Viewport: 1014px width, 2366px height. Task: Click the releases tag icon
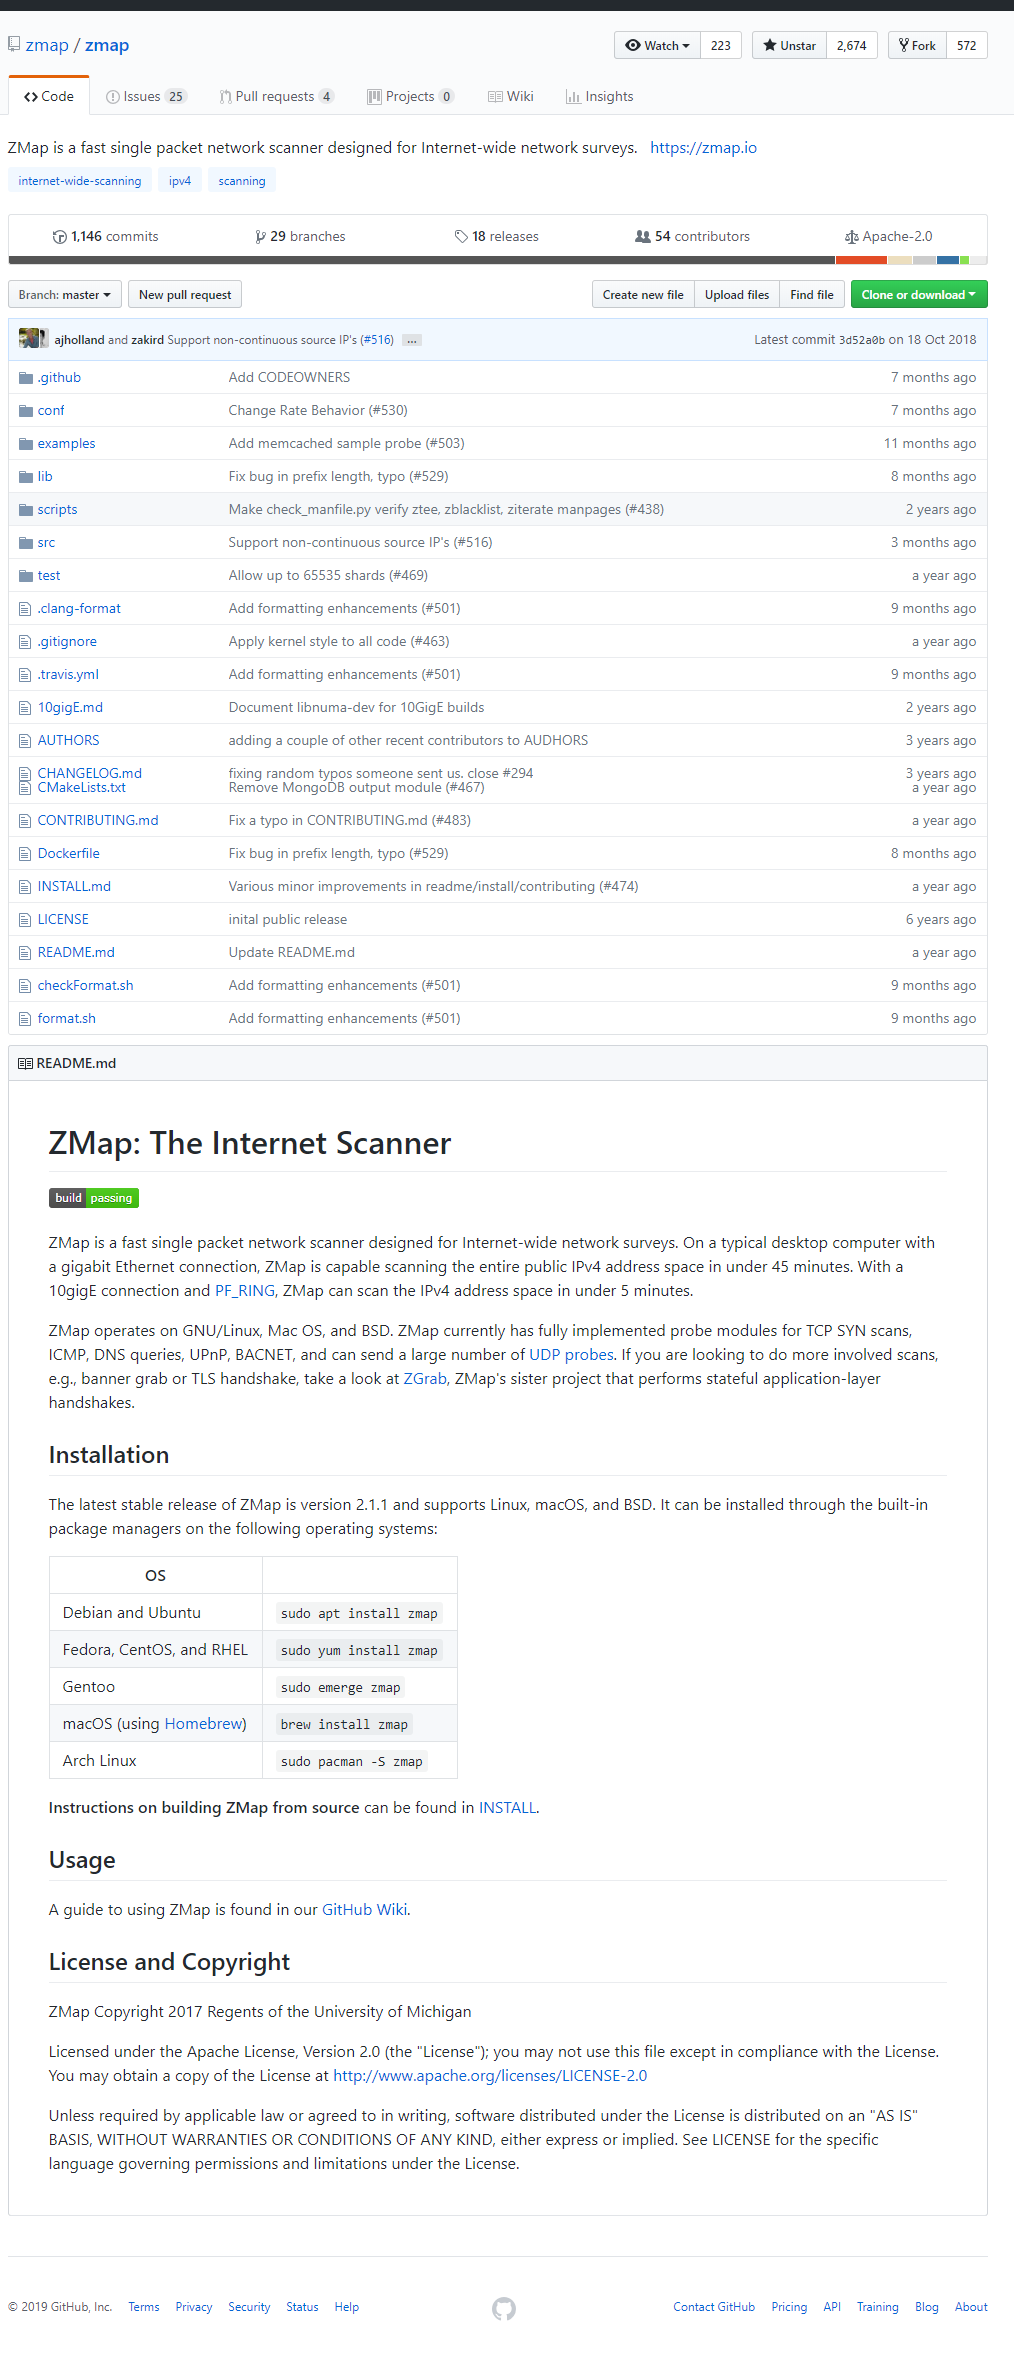click(x=461, y=237)
